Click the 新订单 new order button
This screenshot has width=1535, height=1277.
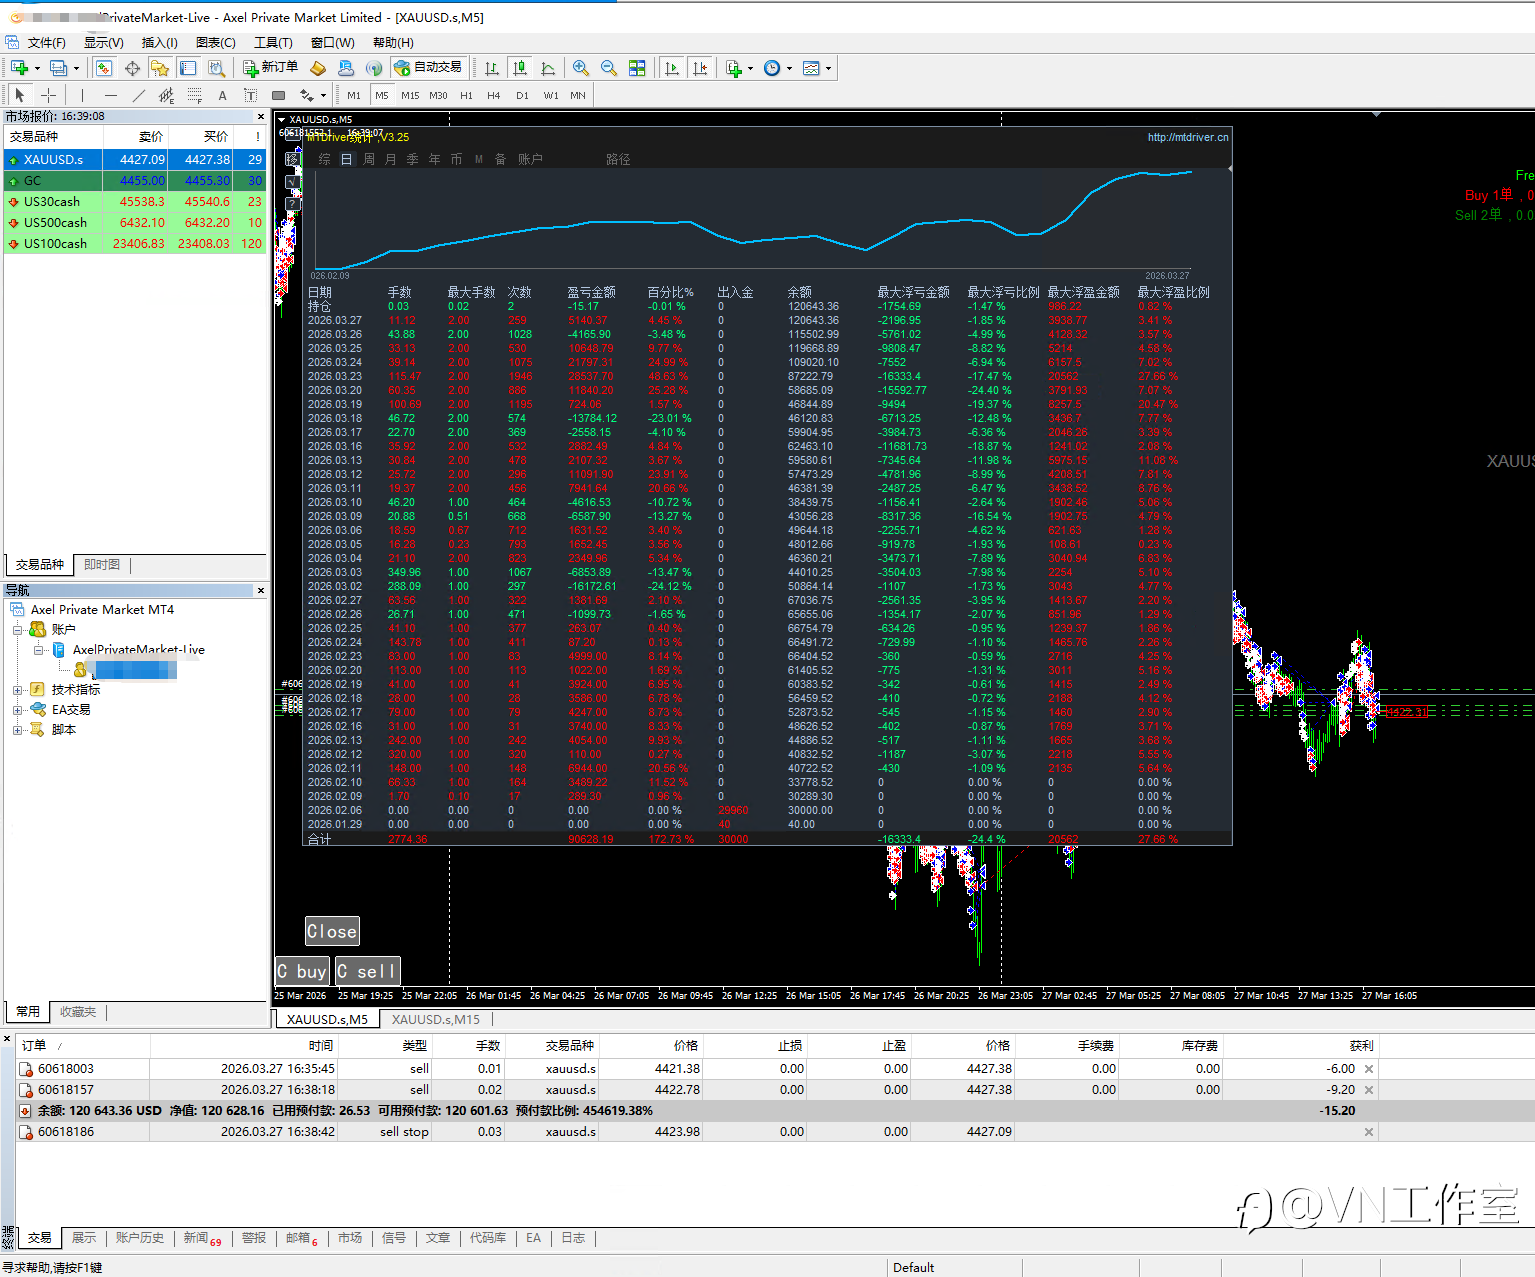pos(270,68)
